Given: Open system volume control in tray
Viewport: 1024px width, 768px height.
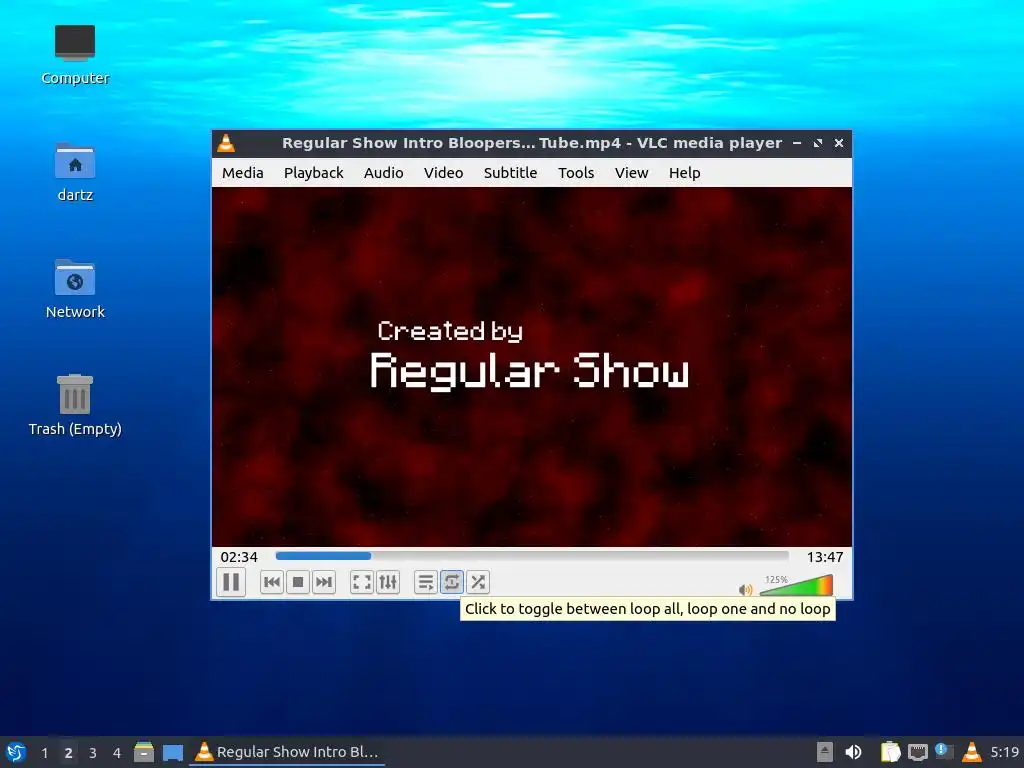Looking at the screenshot, I should point(853,752).
